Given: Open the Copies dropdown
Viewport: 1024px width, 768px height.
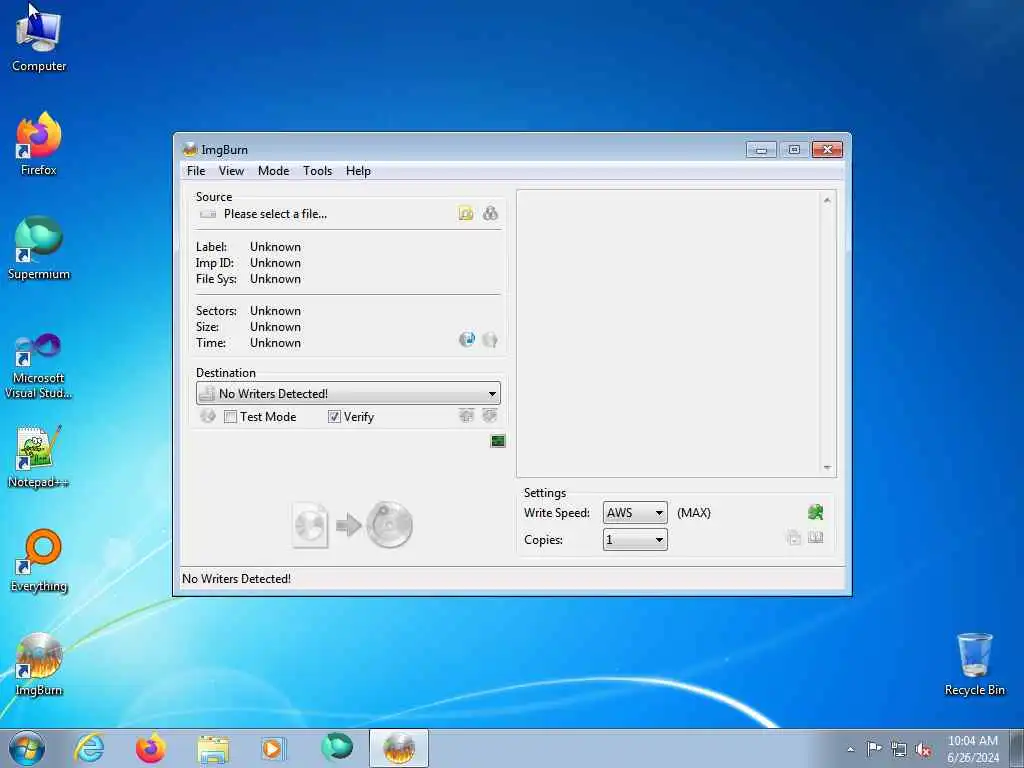Looking at the screenshot, I should (635, 539).
